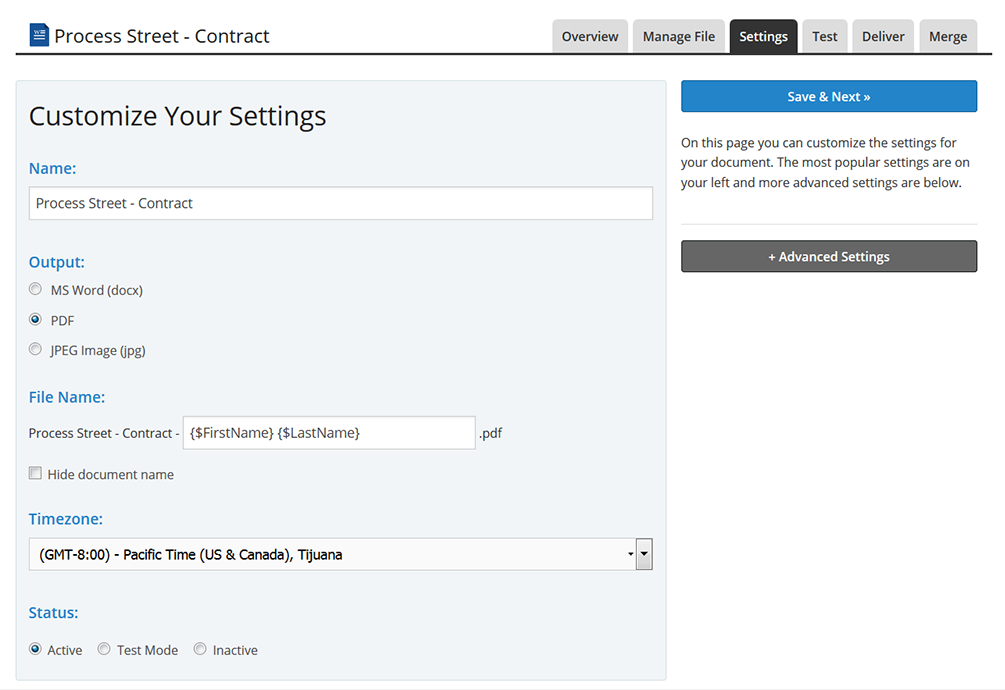This screenshot has height=690, width=1005.
Task: Click the Save & Next button
Action: click(x=828, y=96)
